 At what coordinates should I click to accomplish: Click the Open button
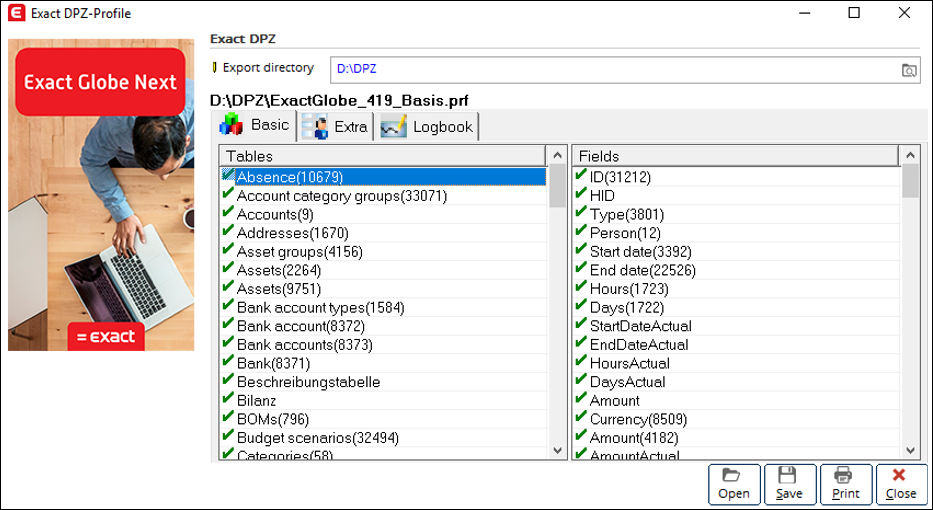pos(734,484)
